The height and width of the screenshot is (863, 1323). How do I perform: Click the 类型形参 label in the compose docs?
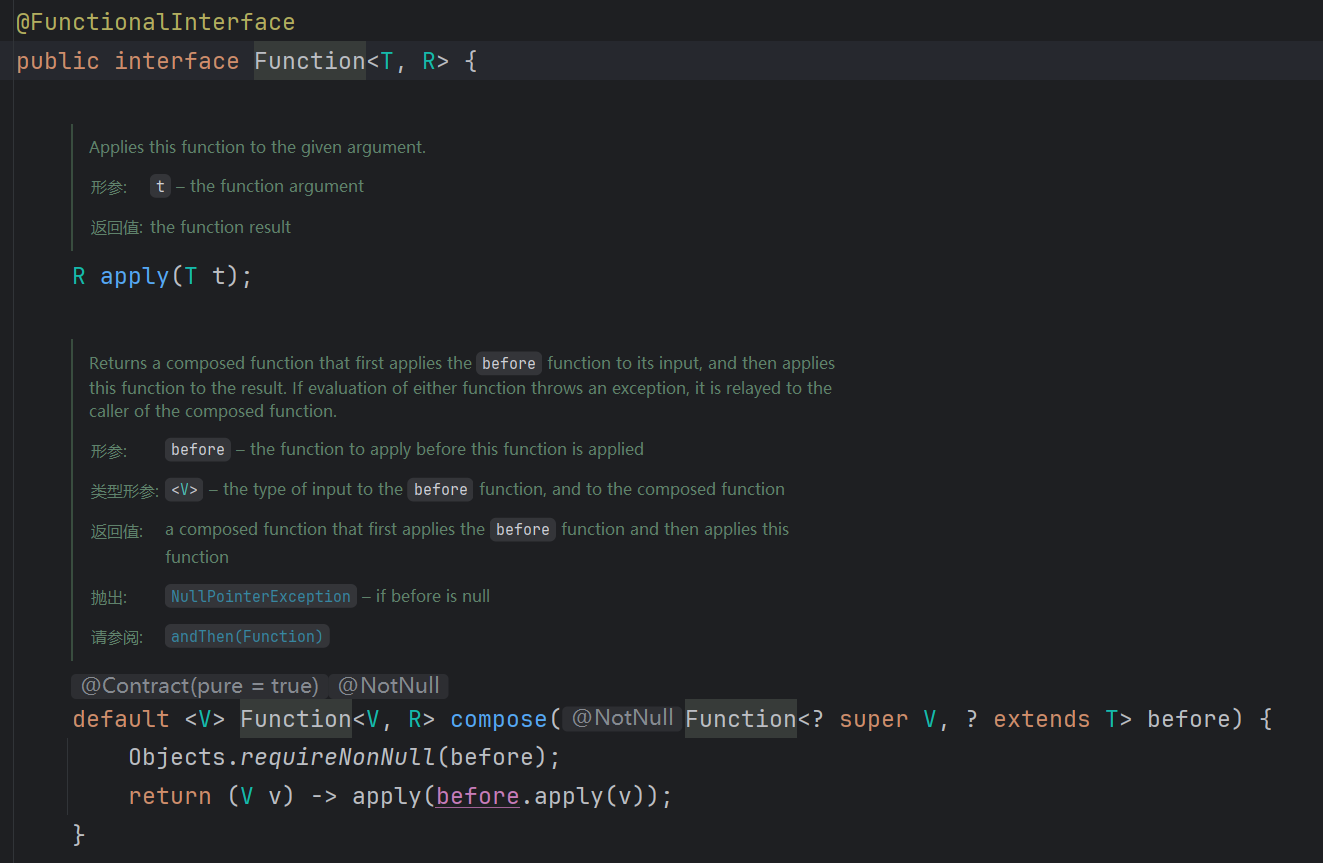[125, 490]
